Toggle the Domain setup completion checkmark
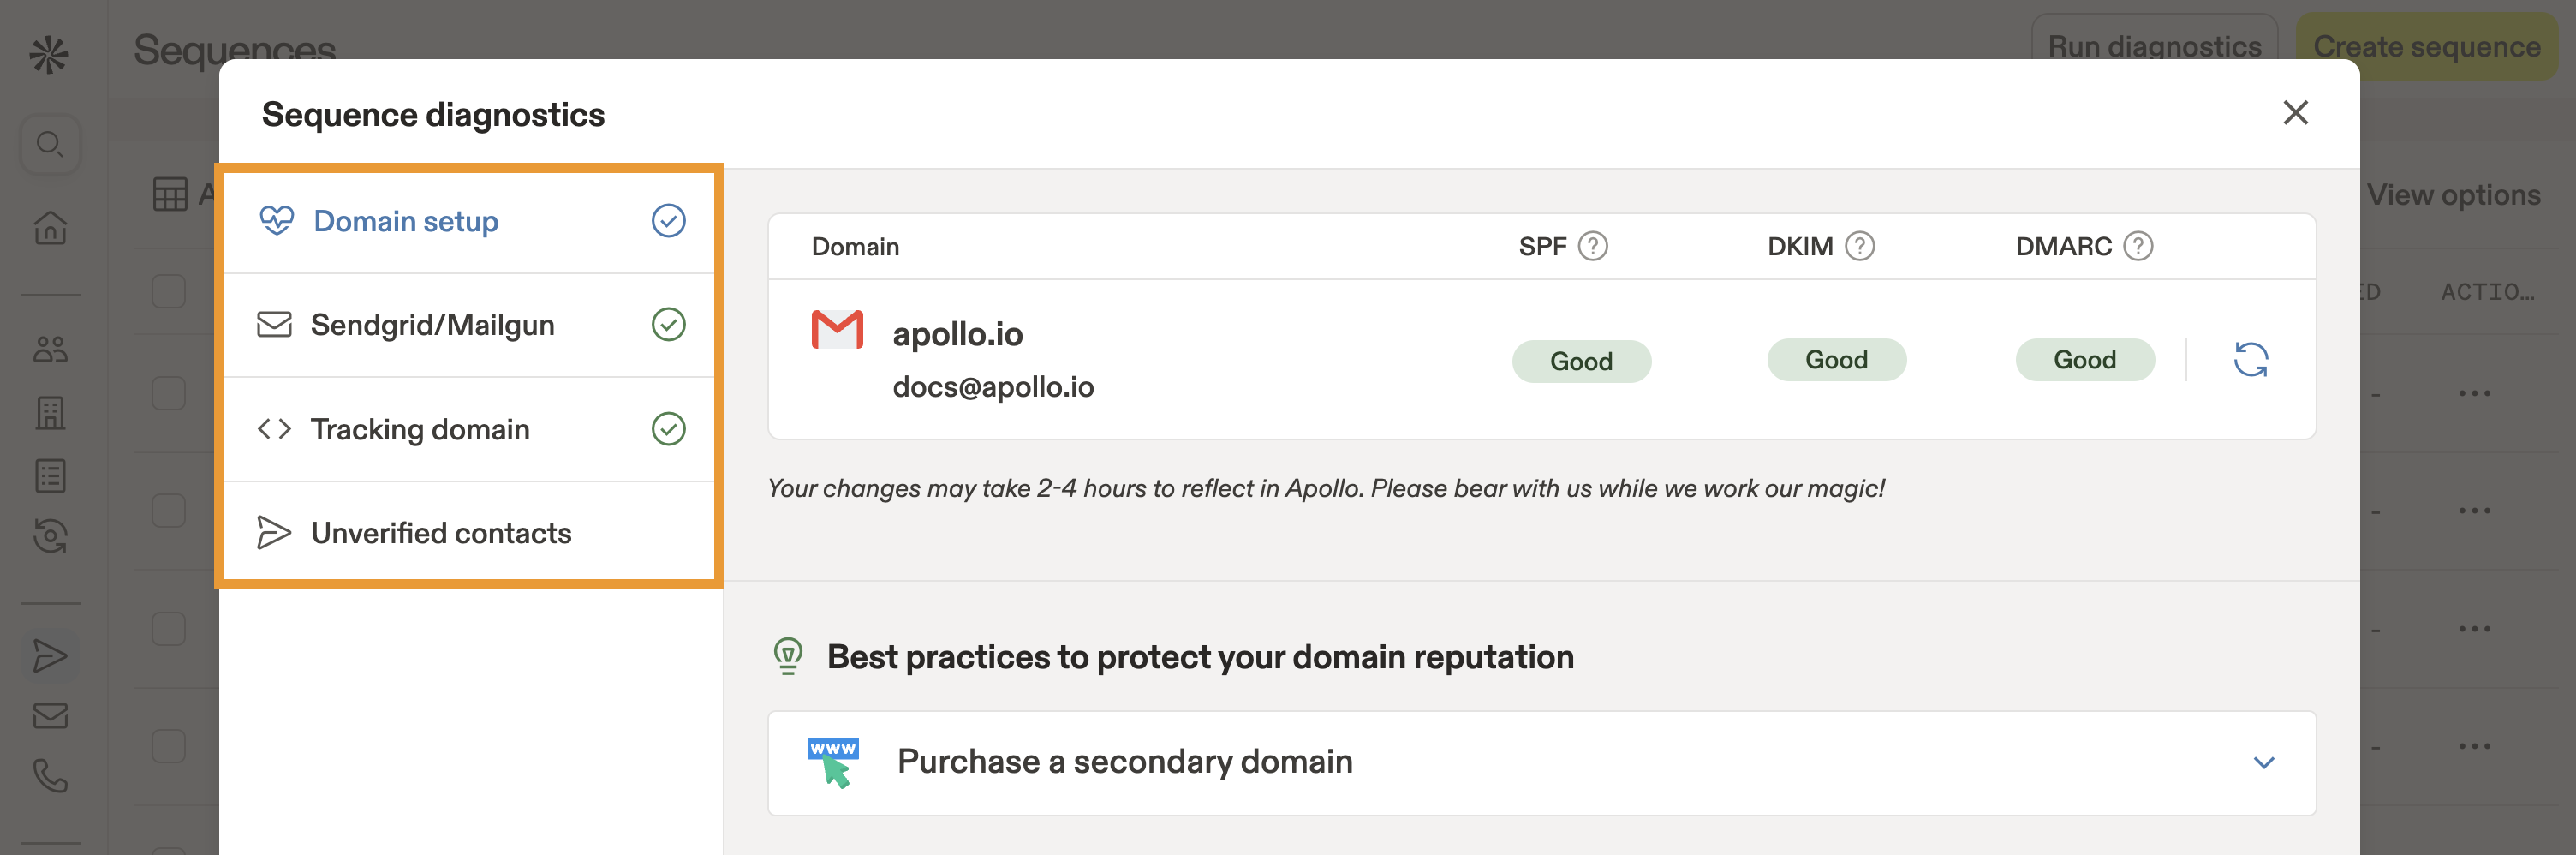2576x855 pixels. click(x=668, y=220)
